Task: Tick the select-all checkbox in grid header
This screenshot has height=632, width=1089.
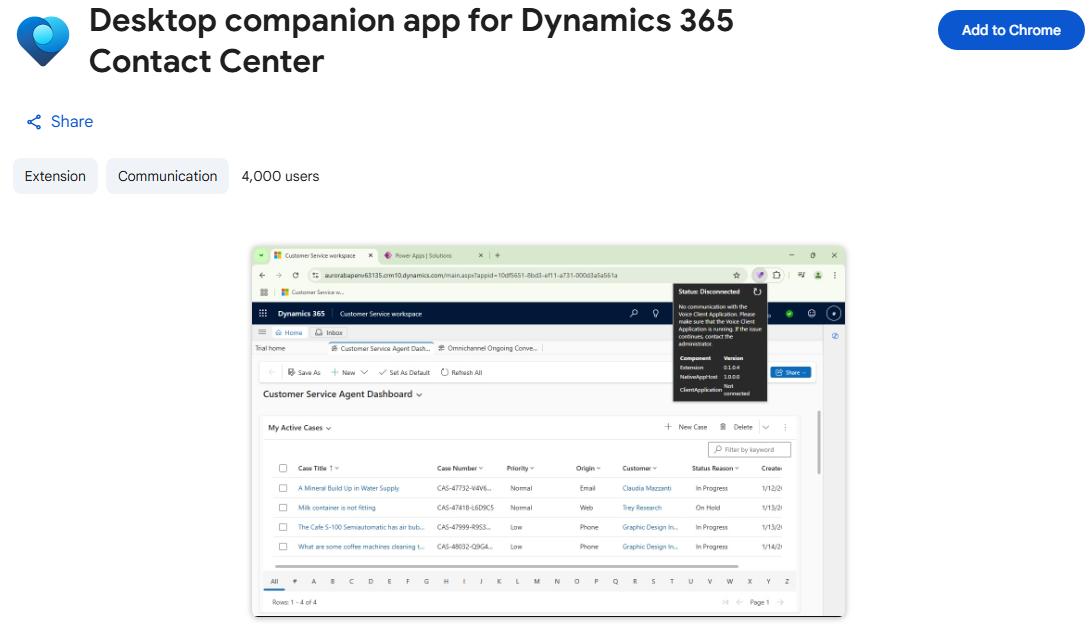Action: click(x=283, y=468)
